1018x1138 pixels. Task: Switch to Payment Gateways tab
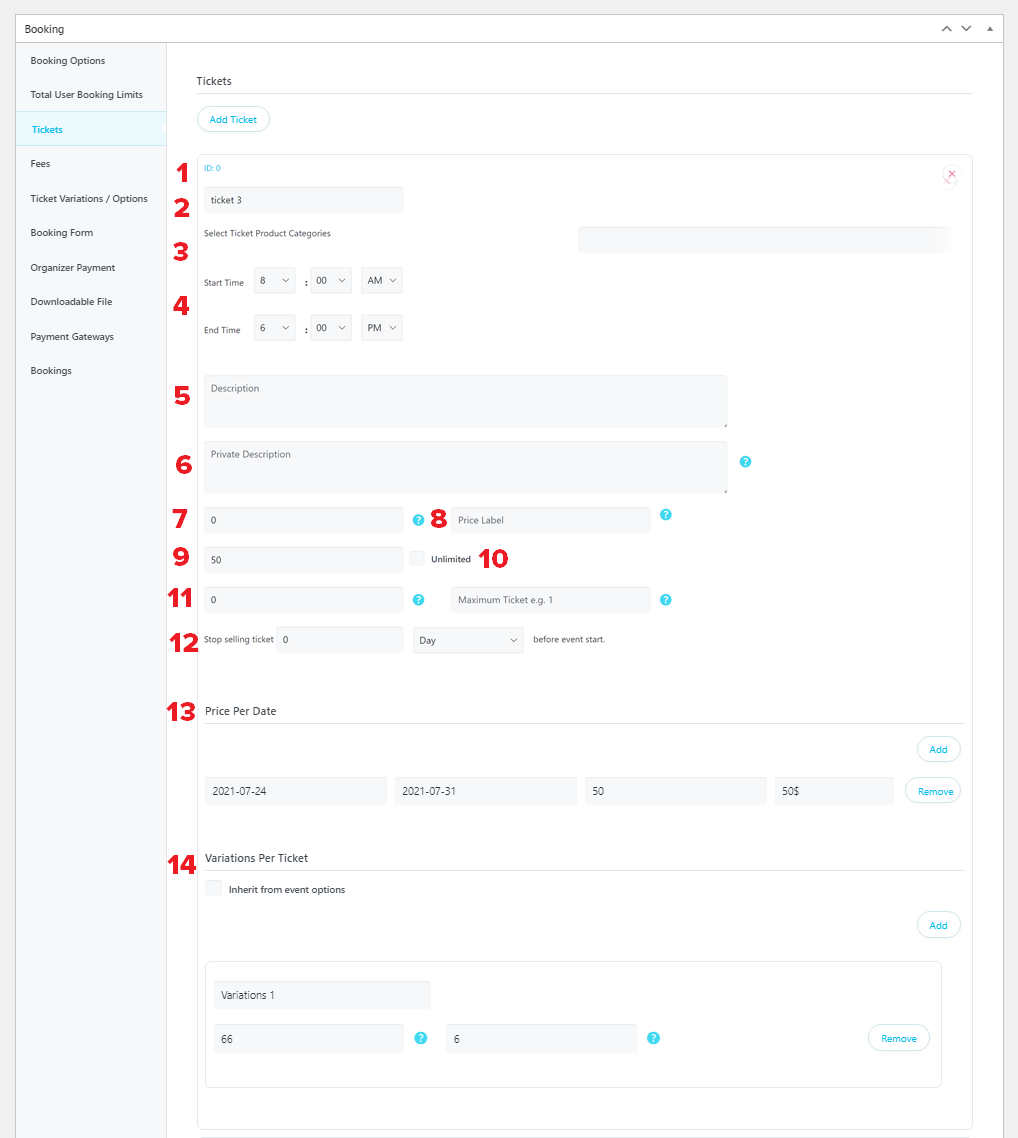coord(72,337)
